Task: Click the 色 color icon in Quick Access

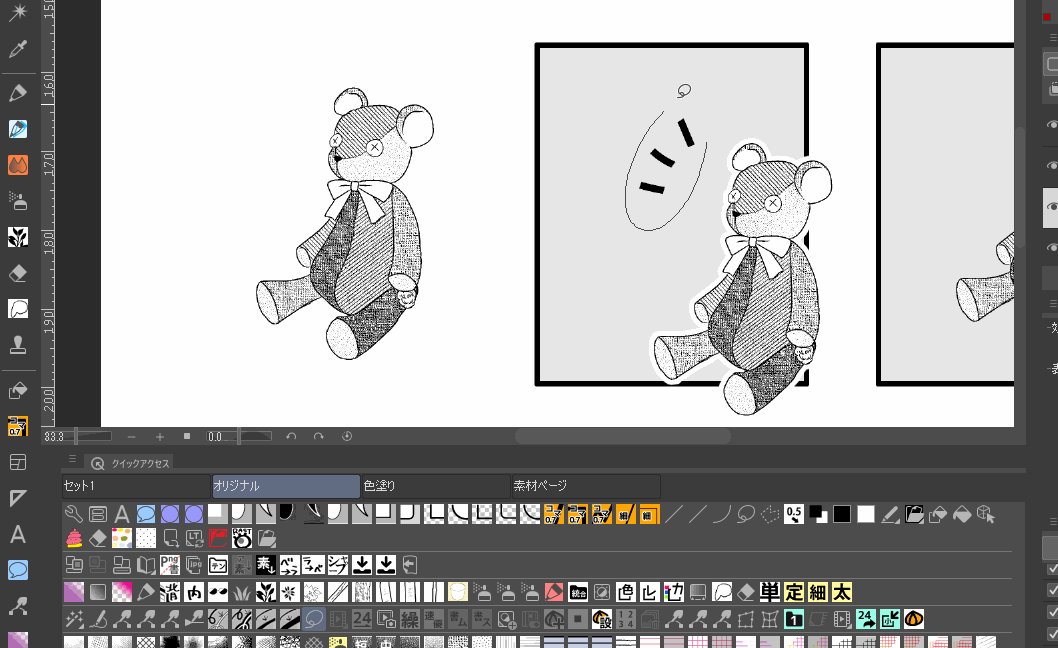Action: [x=625, y=593]
